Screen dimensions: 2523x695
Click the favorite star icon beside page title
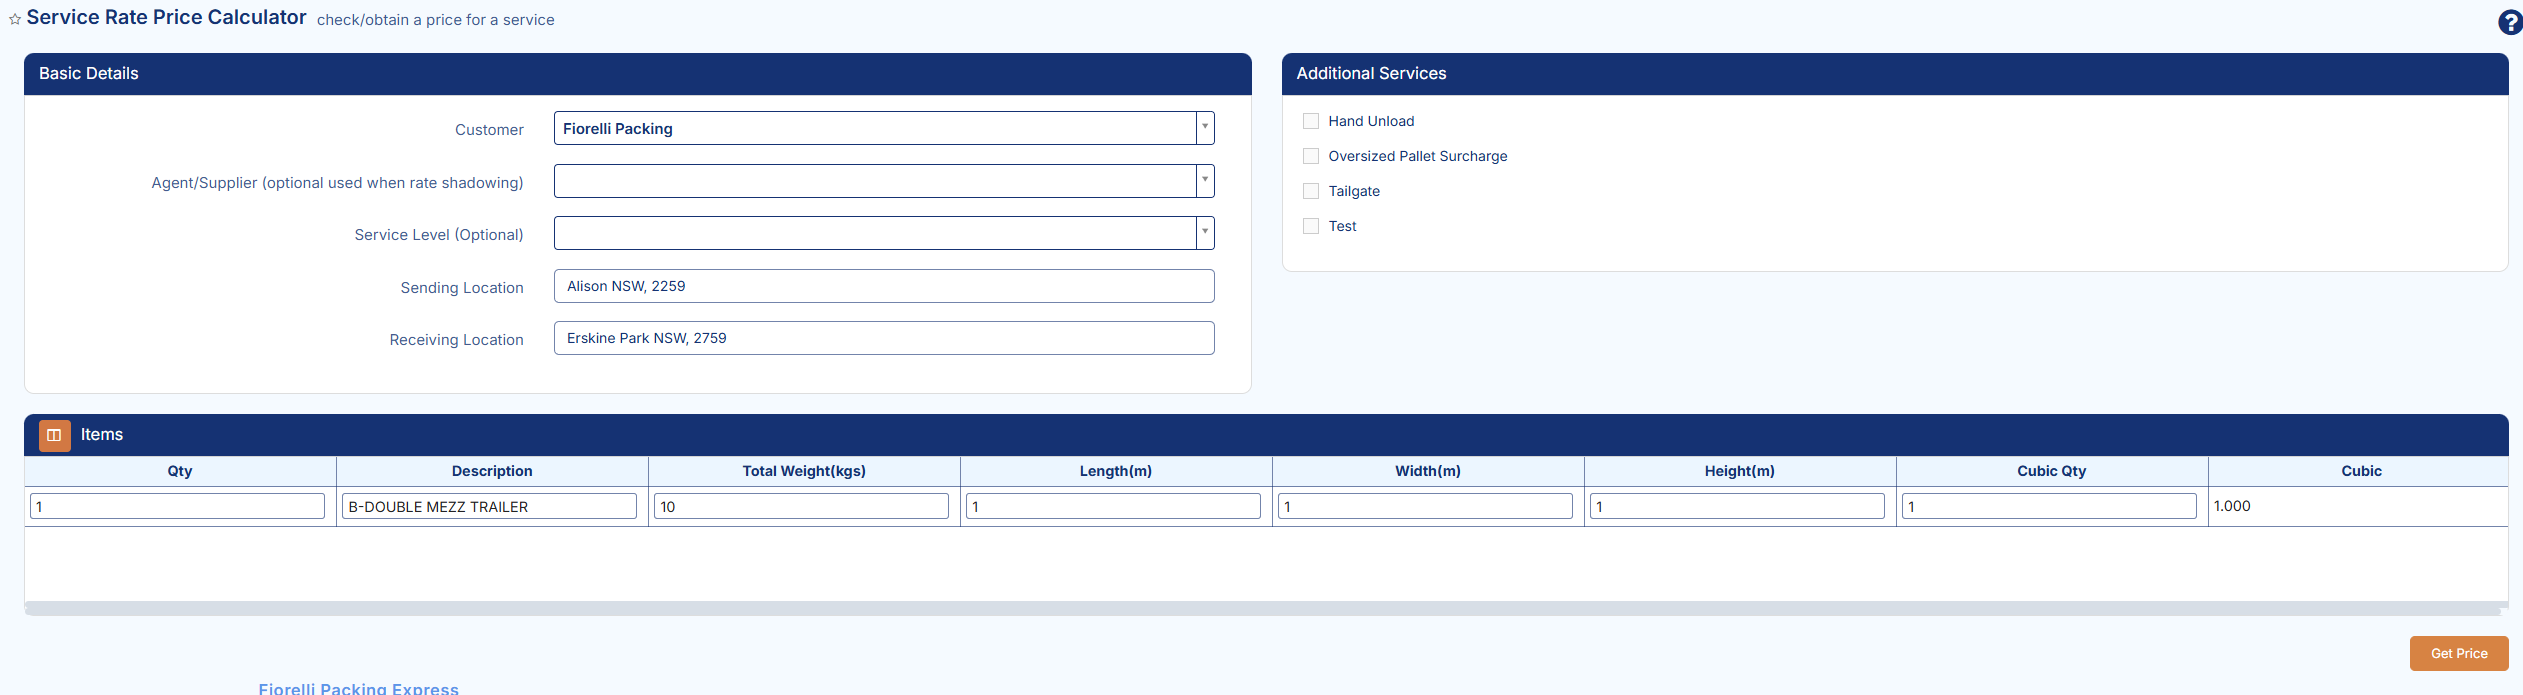point(15,19)
